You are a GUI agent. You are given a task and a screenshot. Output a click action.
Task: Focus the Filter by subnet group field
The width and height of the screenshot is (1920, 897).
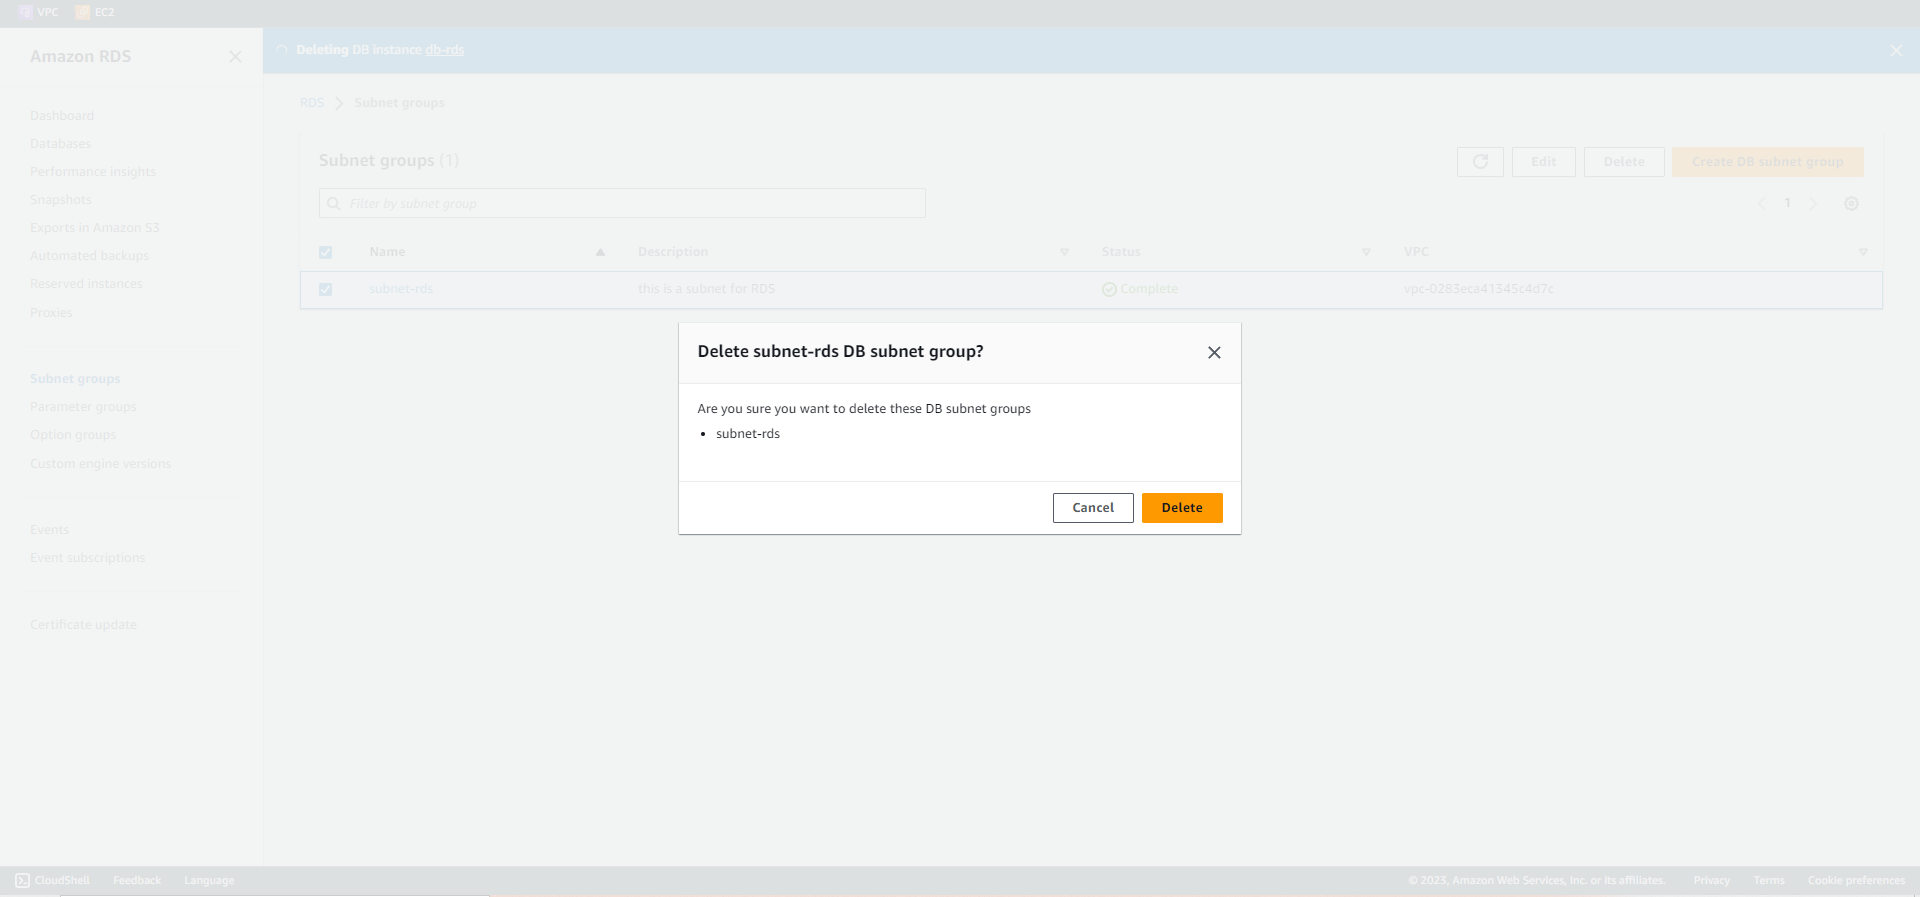click(x=622, y=203)
